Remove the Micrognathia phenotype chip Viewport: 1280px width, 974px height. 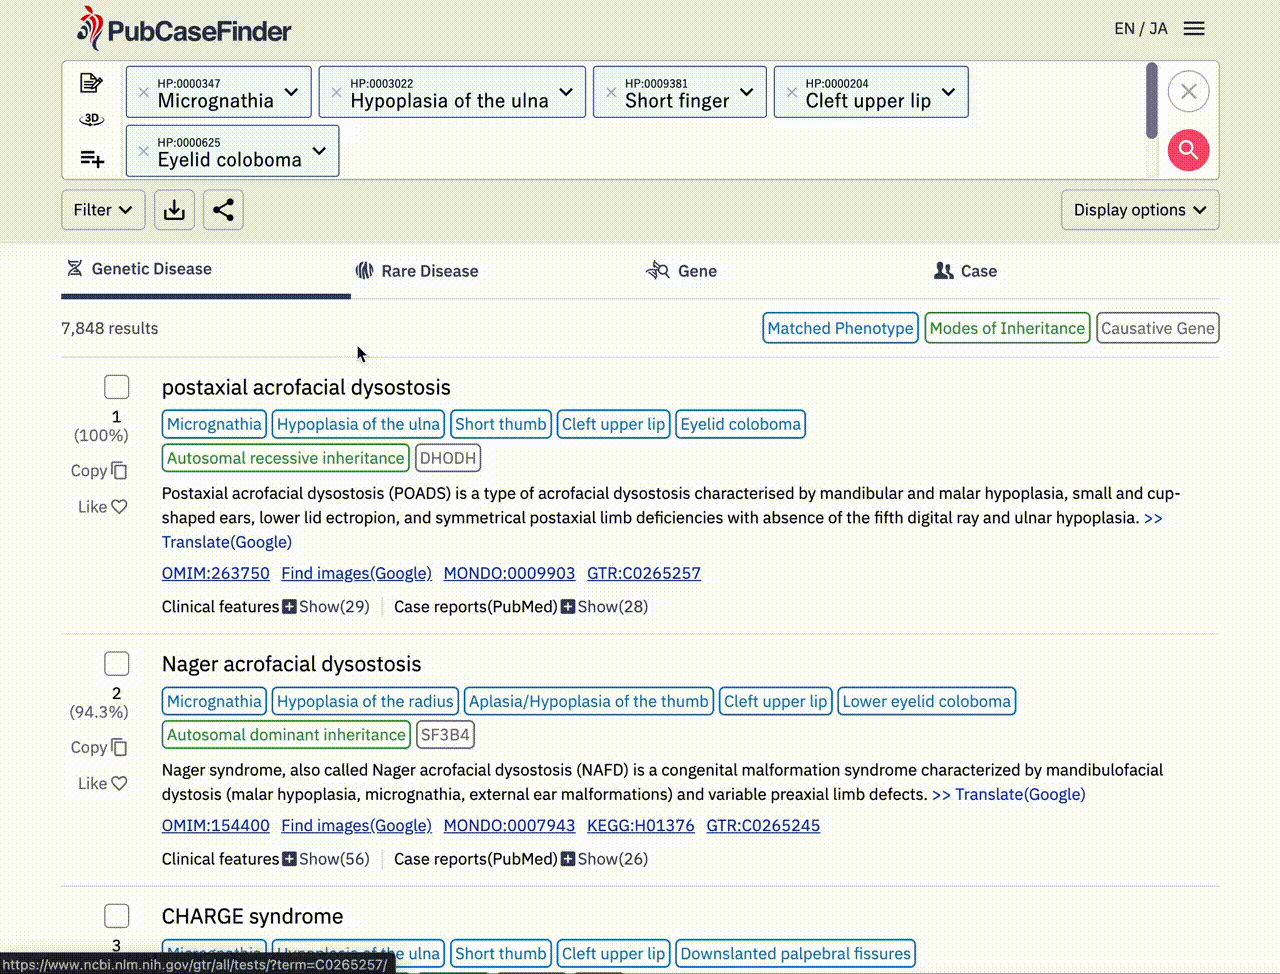[144, 92]
